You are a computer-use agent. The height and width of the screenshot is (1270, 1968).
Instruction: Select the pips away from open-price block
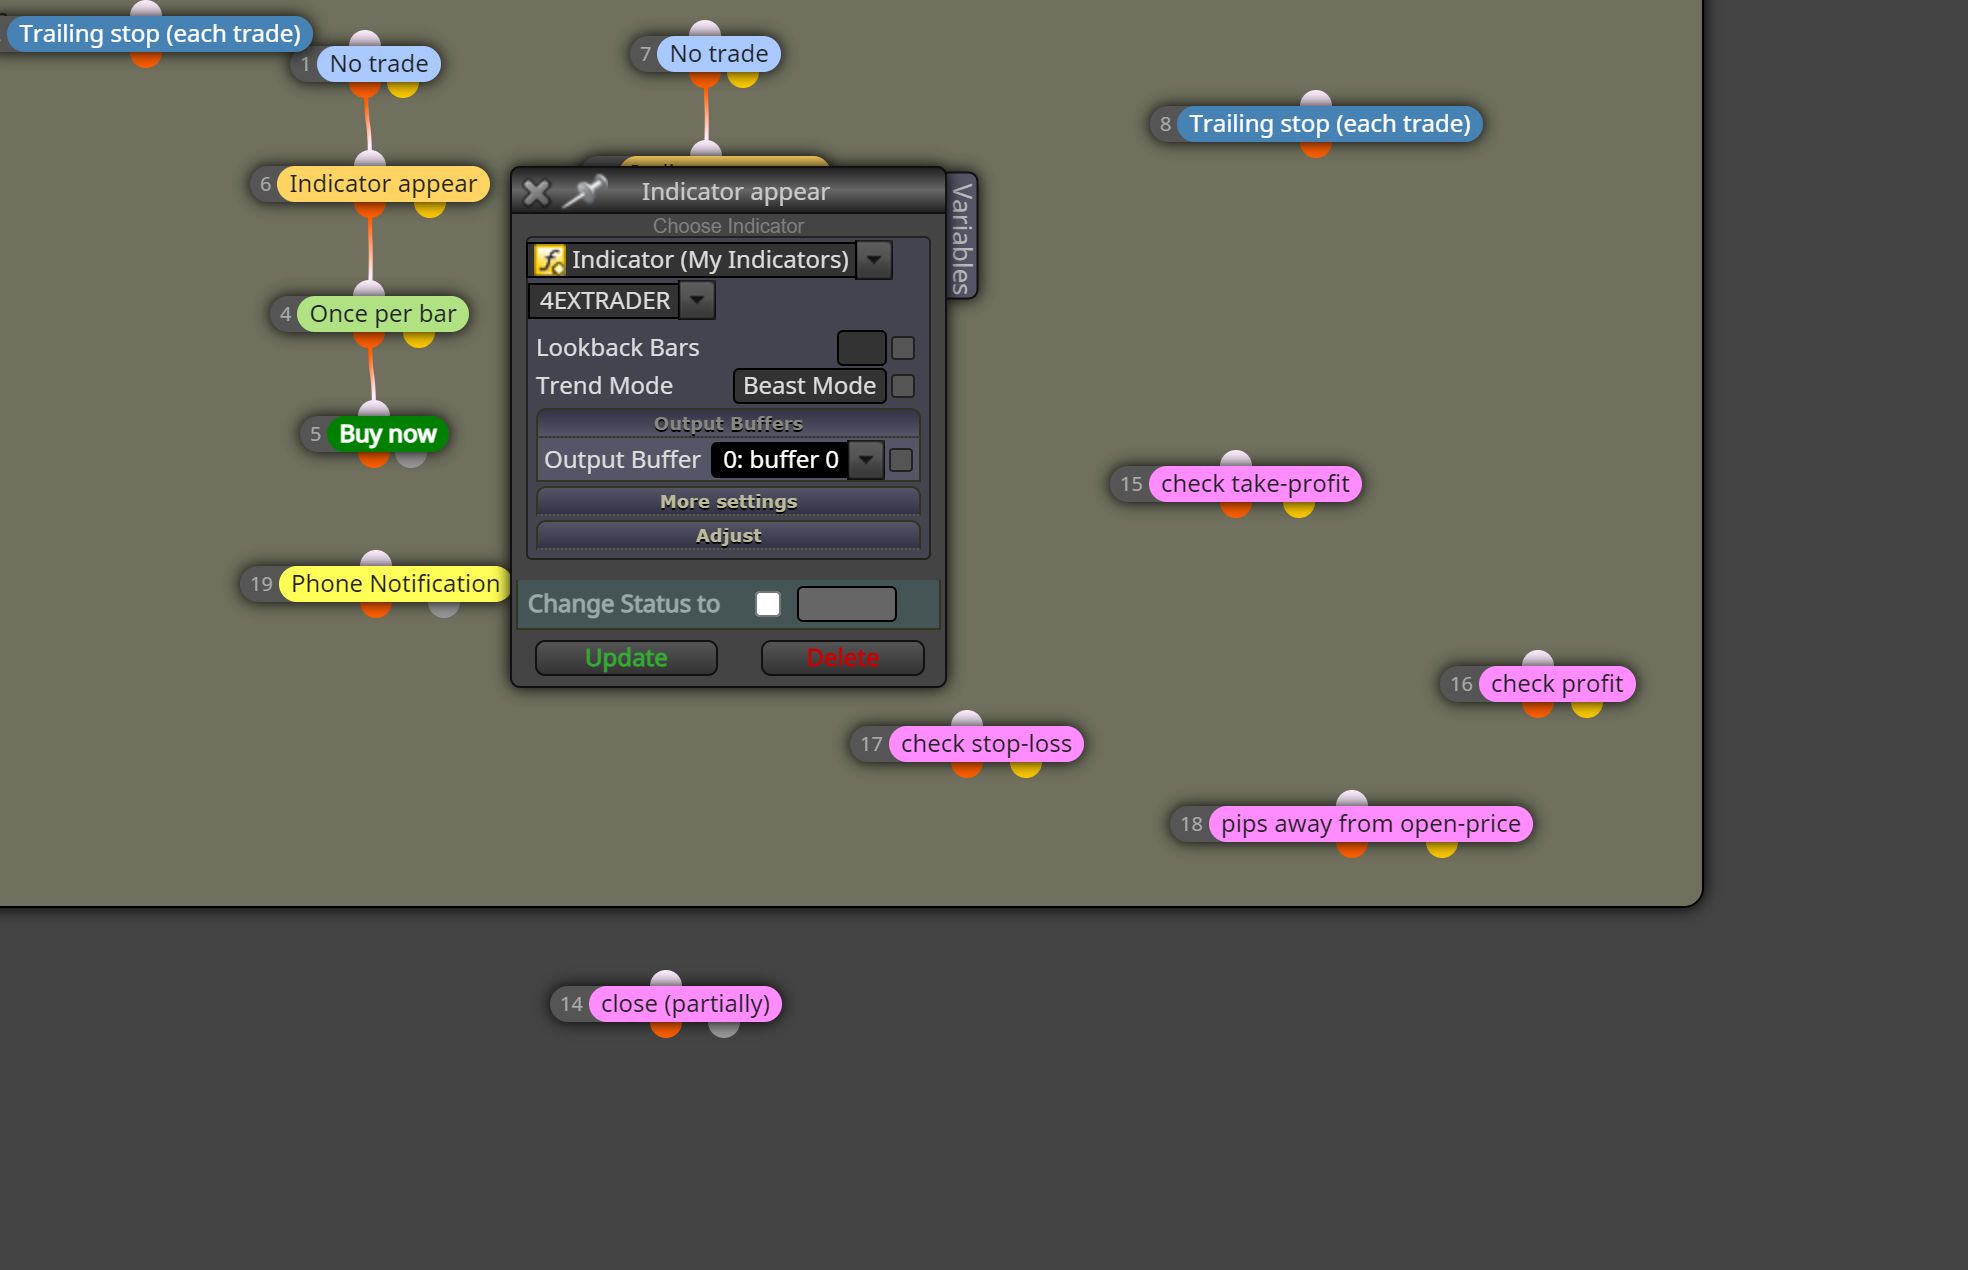click(x=1370, y=824)
